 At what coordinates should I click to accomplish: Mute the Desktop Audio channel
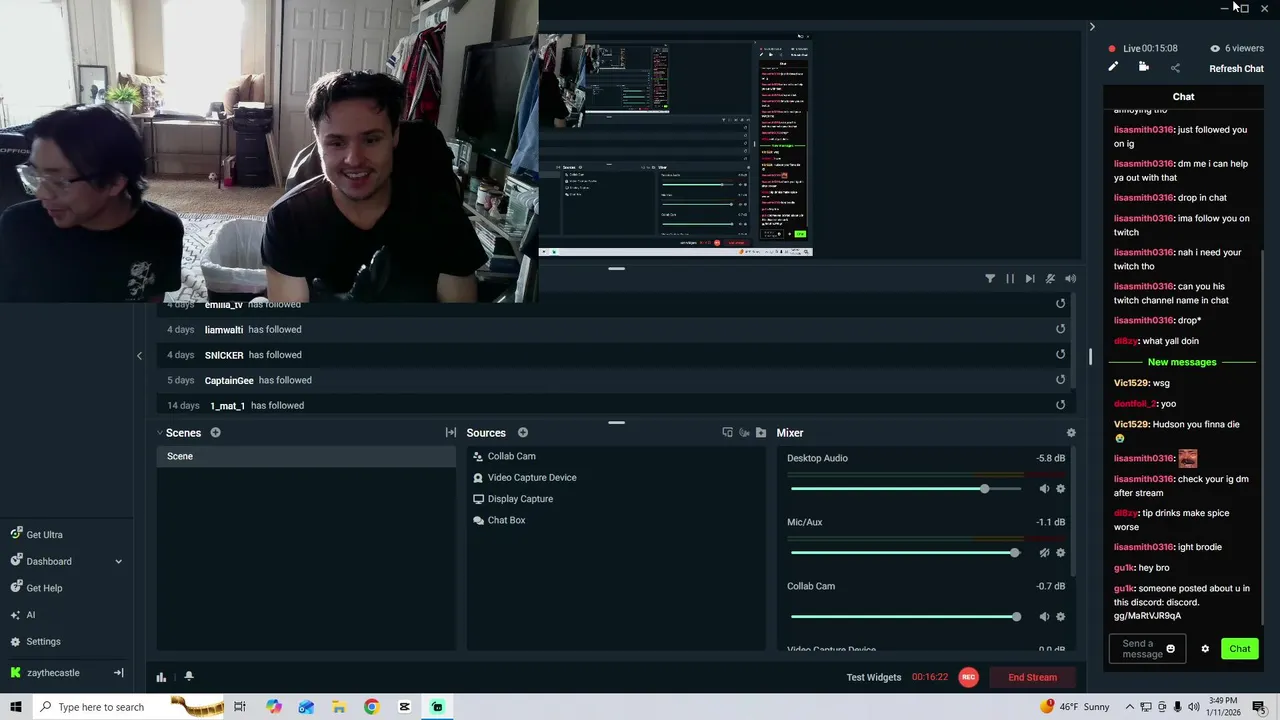(x=1044, y=489)
